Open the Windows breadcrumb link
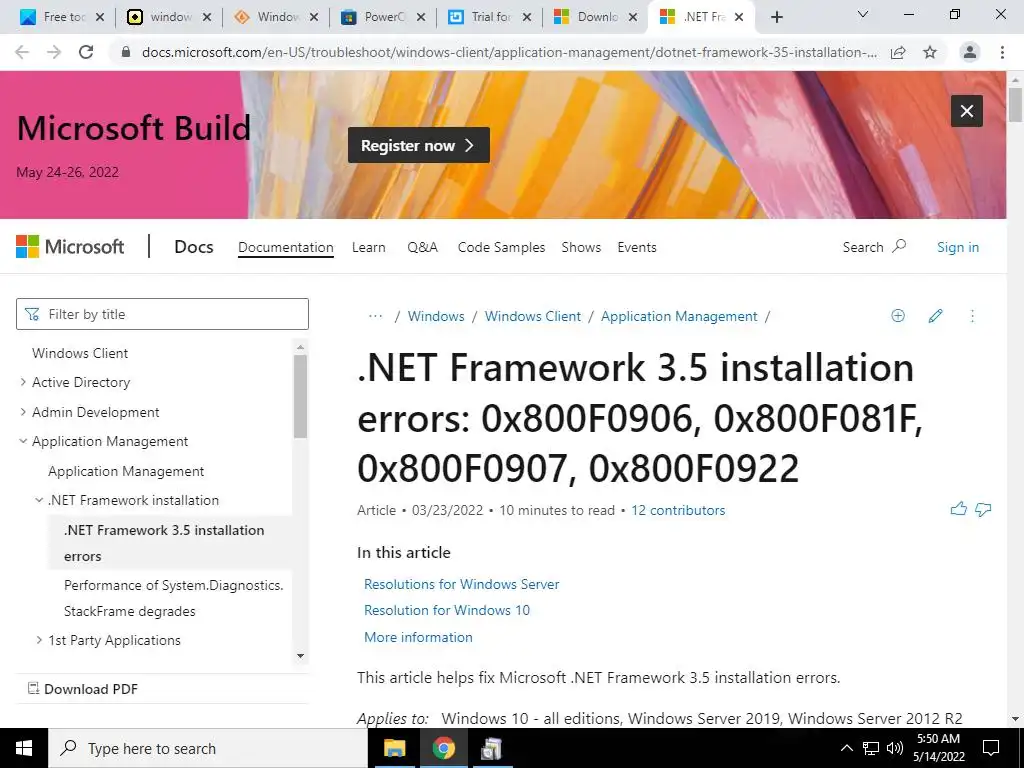The image size is (1024, 768). pos(436,316)
